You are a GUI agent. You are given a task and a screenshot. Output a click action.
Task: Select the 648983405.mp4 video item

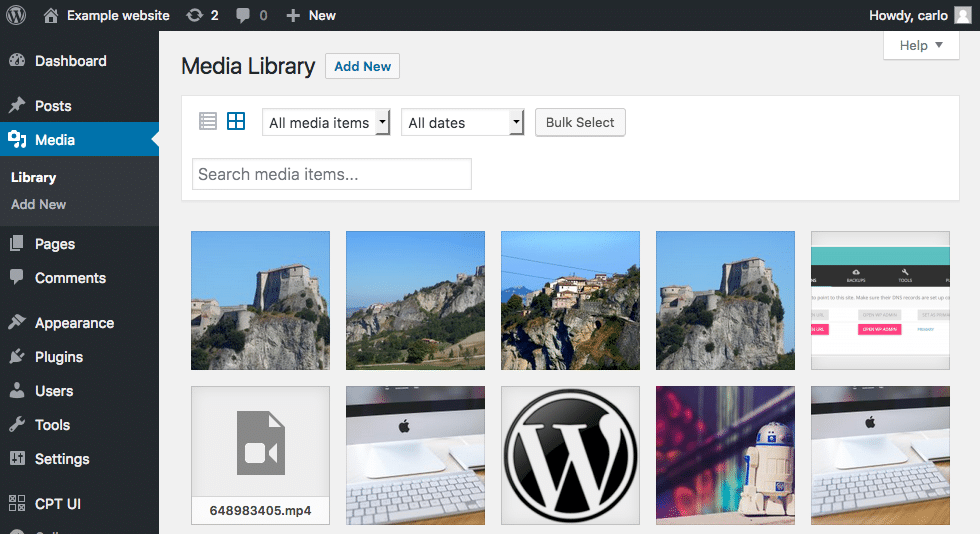(x=261, y=455)
